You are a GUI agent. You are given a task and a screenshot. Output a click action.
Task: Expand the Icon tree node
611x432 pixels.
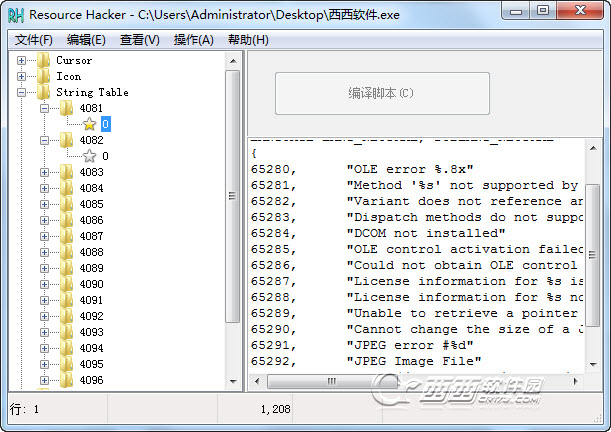21,76
